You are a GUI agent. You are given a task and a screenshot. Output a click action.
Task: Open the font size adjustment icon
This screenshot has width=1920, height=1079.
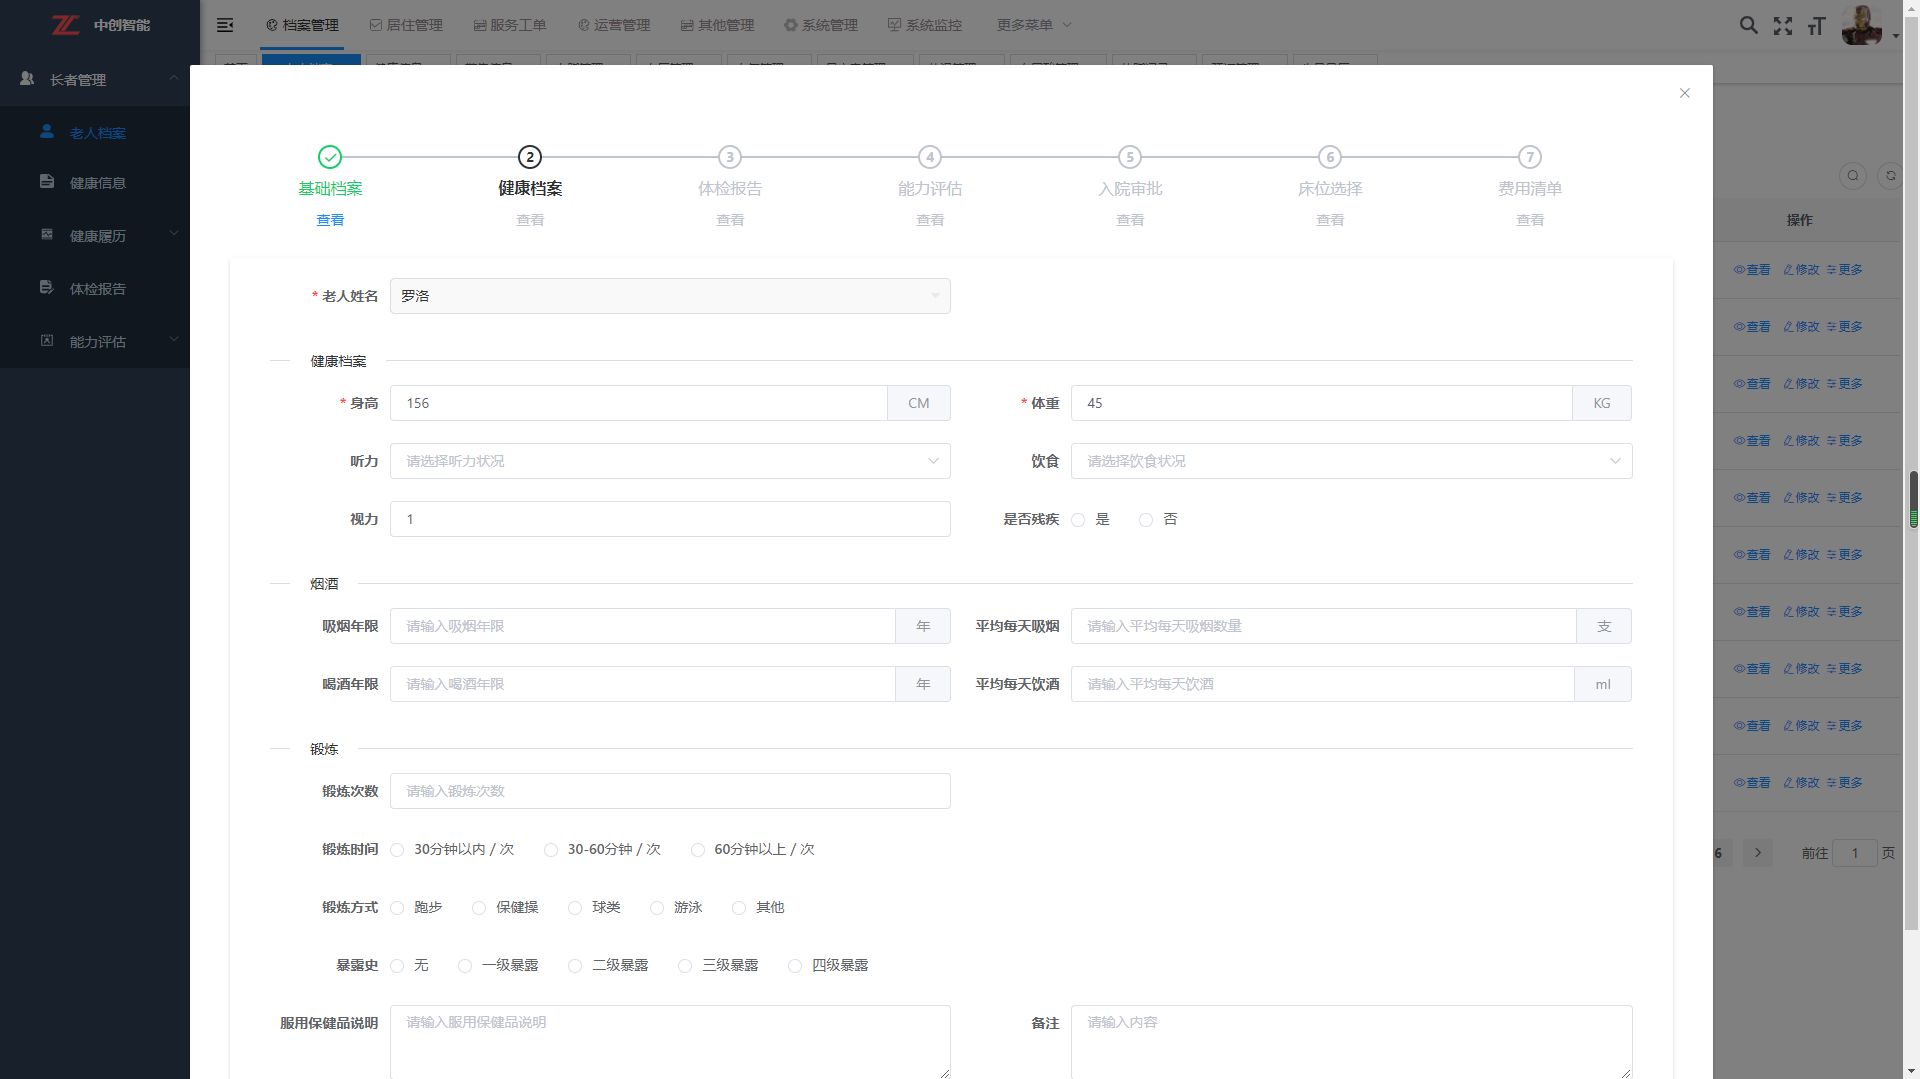[x=1817, y=26]
